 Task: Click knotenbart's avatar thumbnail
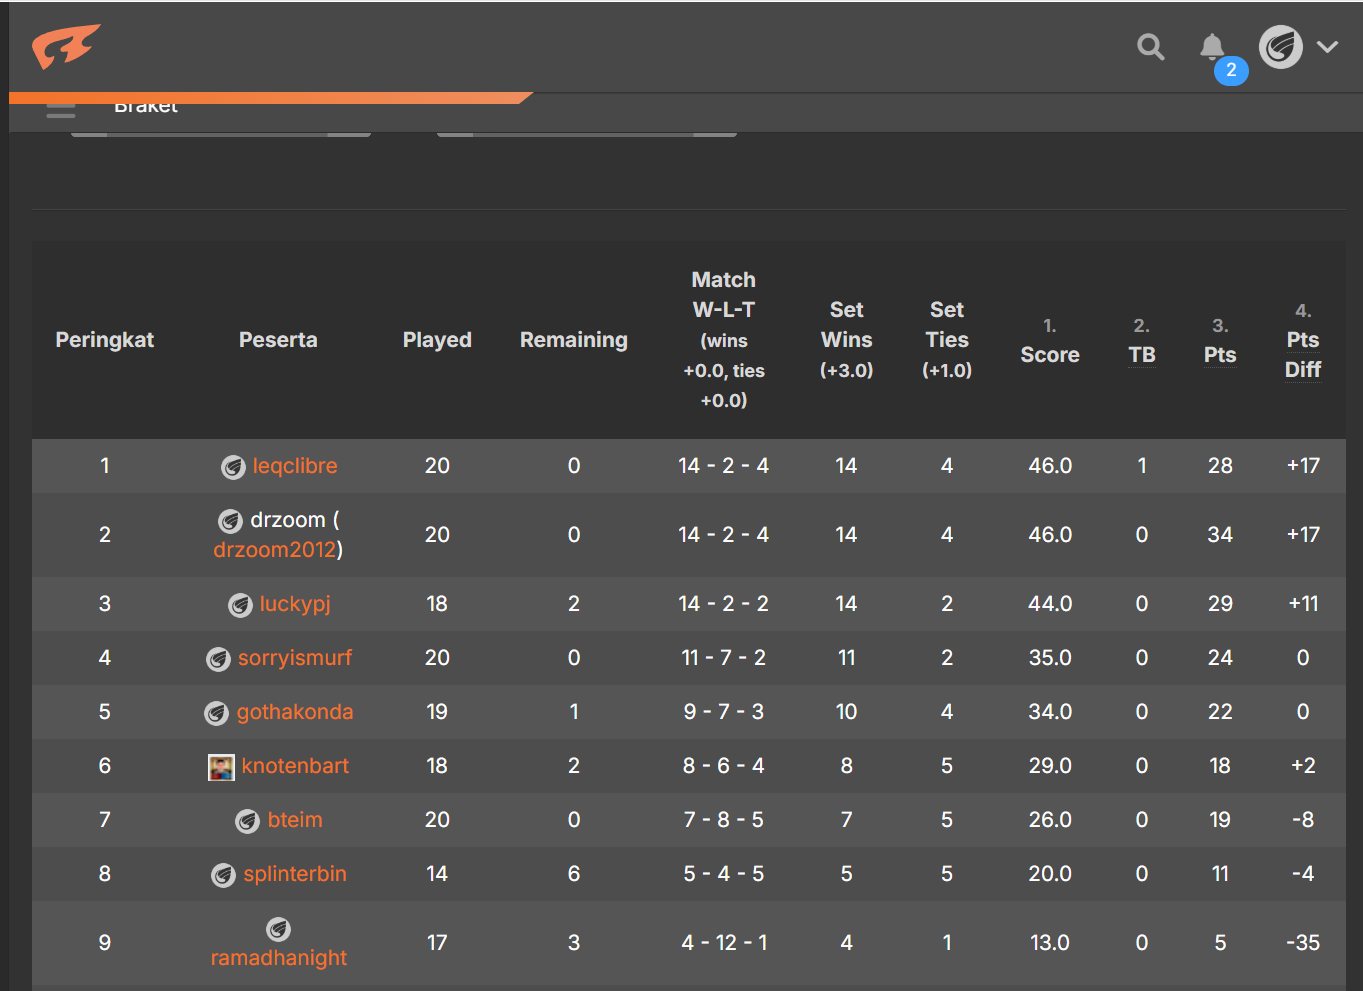pos(221,767)
